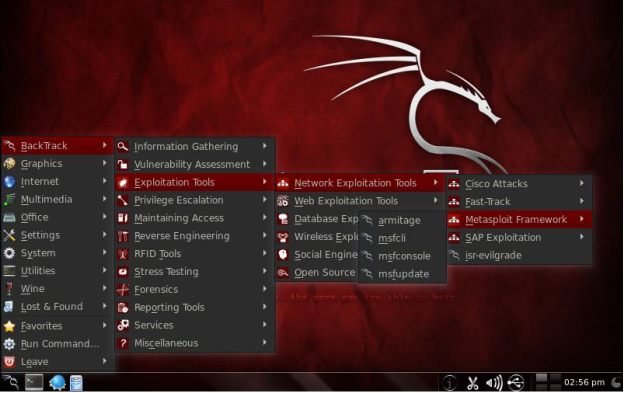
Task: Open the Multimedia menu category
Action: (x=57, y=199)
